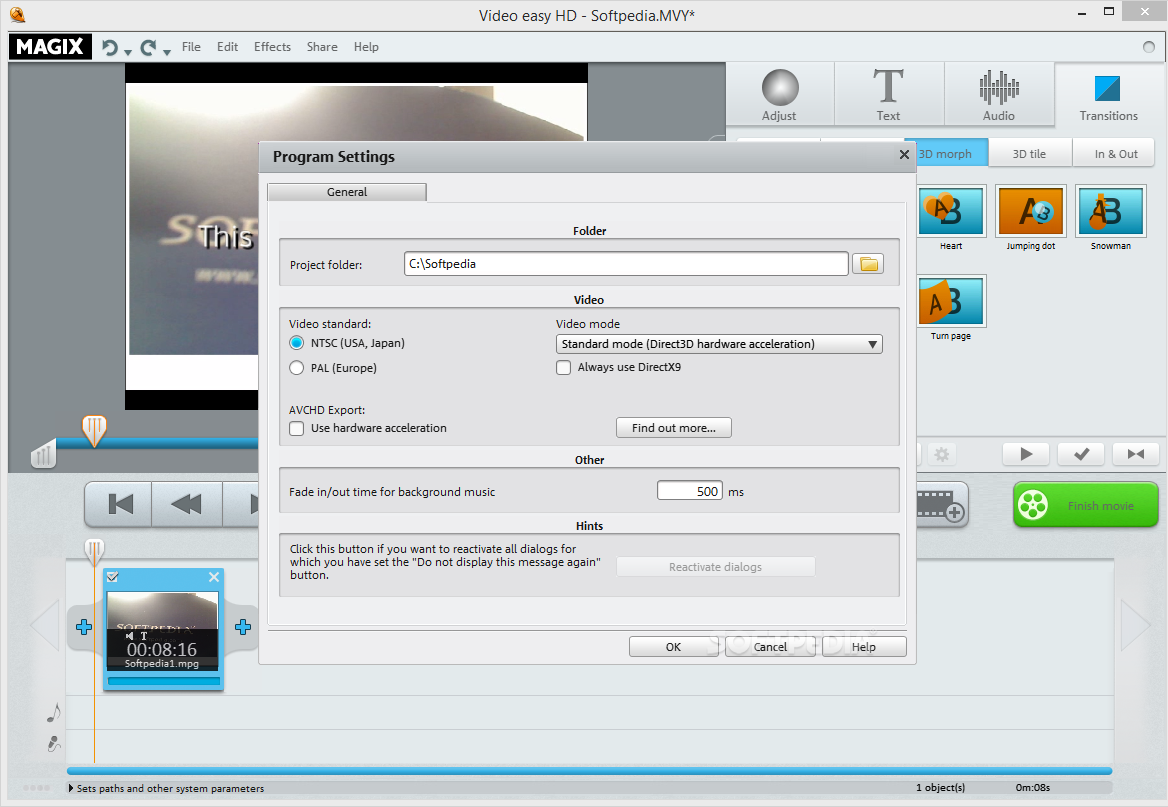Click the Redo arrow icon
1168x807 pixels.
(149, 48)
